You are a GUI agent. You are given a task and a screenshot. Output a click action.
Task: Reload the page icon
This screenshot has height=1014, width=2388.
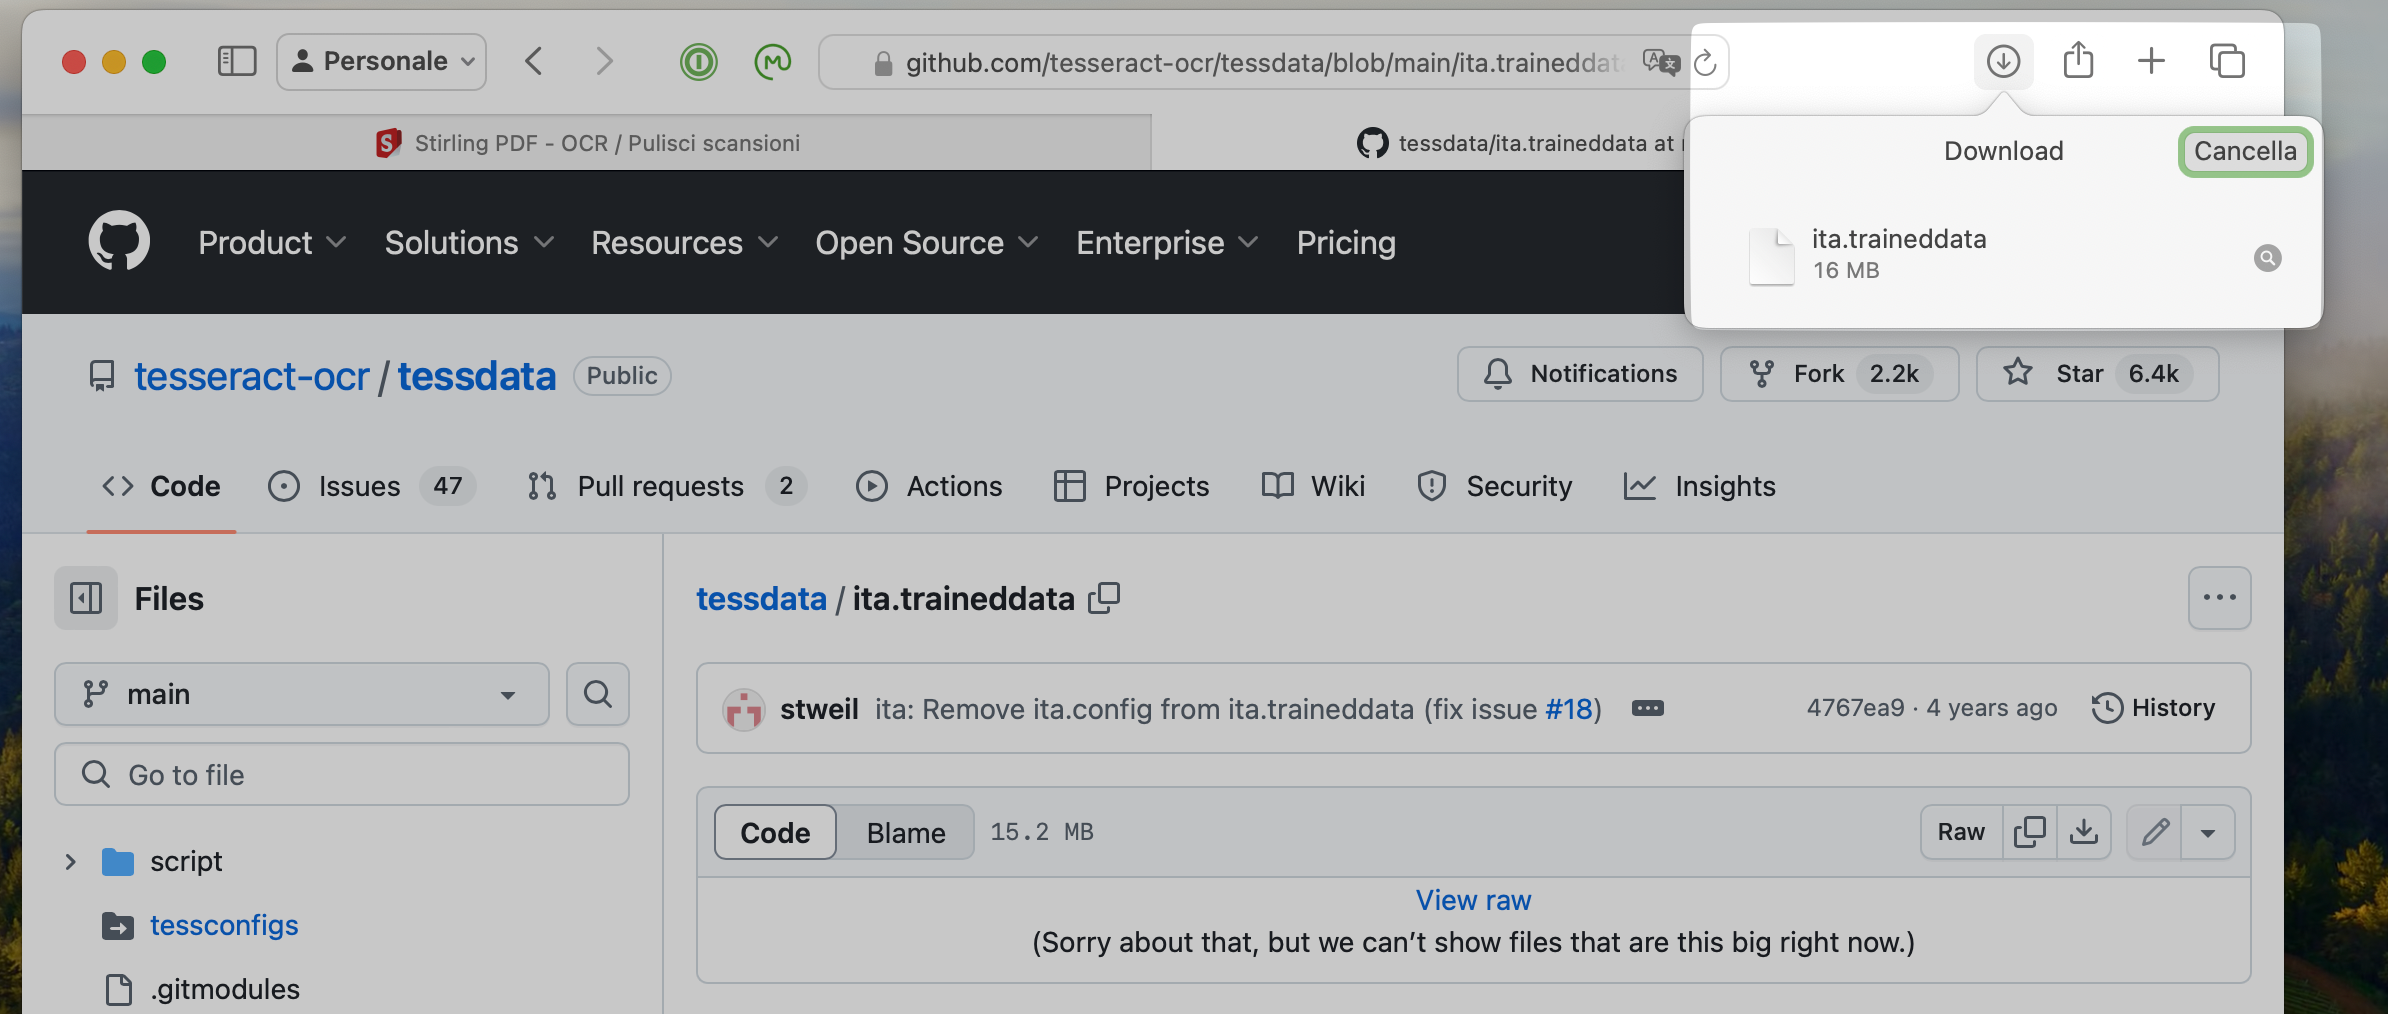[x=1706, y=63]
